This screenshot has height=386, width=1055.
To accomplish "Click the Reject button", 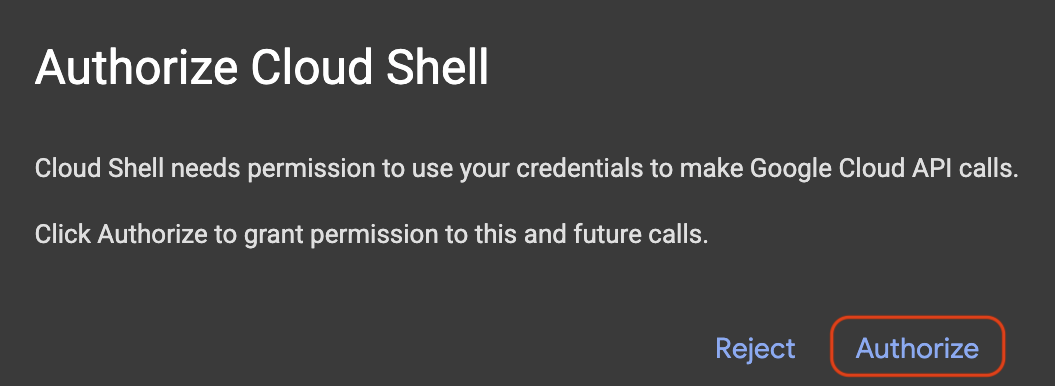I will (755, 348).
